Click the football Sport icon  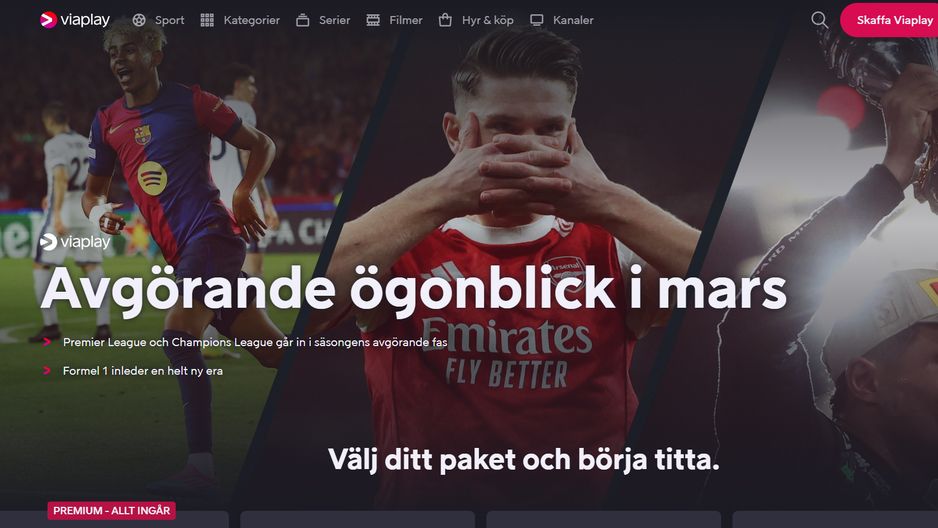139,20
